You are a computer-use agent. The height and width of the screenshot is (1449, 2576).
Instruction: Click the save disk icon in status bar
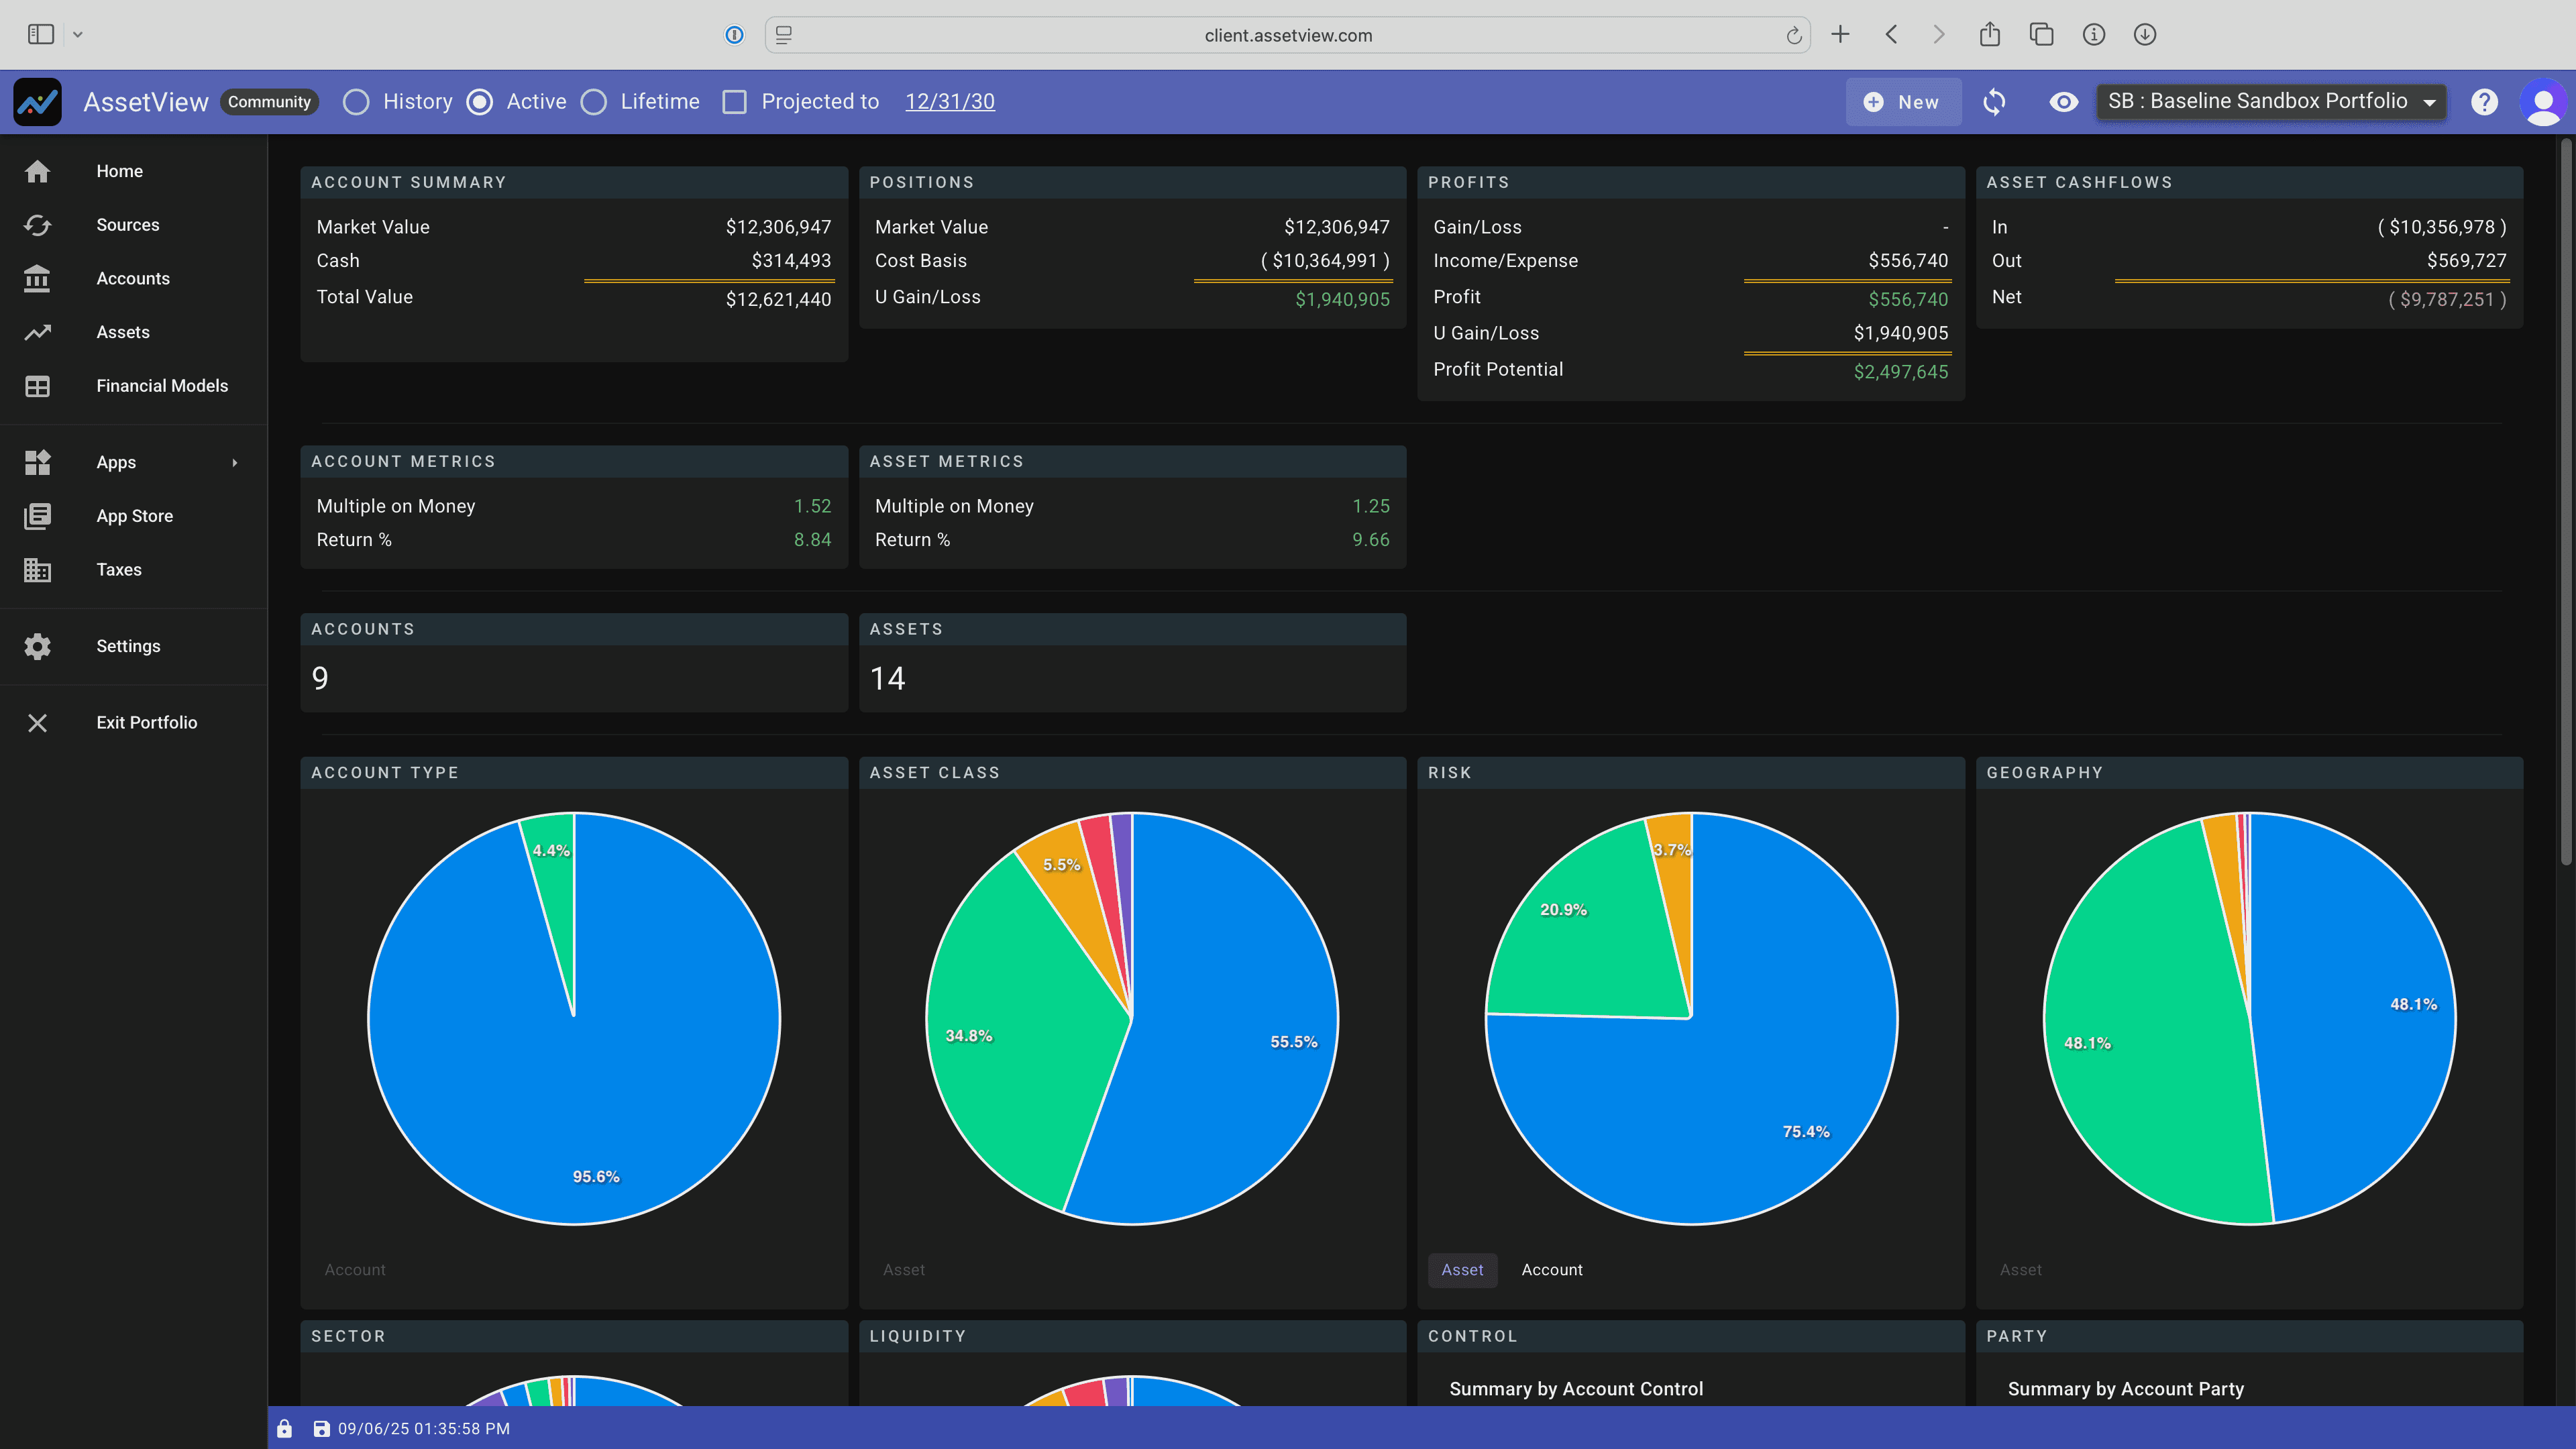[321, 1429]
